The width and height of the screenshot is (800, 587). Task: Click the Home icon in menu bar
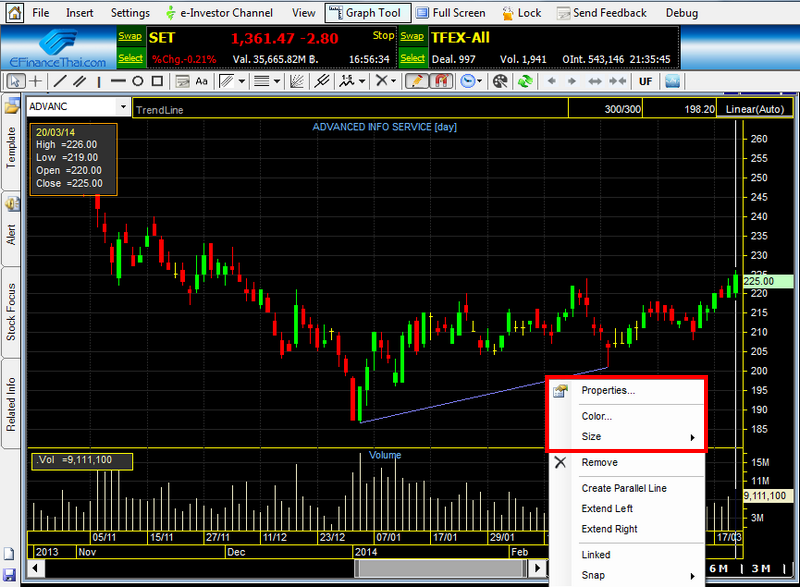coord(14,13)
